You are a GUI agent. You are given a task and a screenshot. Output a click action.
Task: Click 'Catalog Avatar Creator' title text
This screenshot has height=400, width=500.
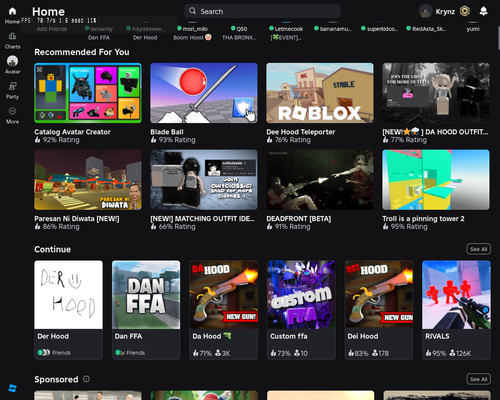[x=72, y=132]
